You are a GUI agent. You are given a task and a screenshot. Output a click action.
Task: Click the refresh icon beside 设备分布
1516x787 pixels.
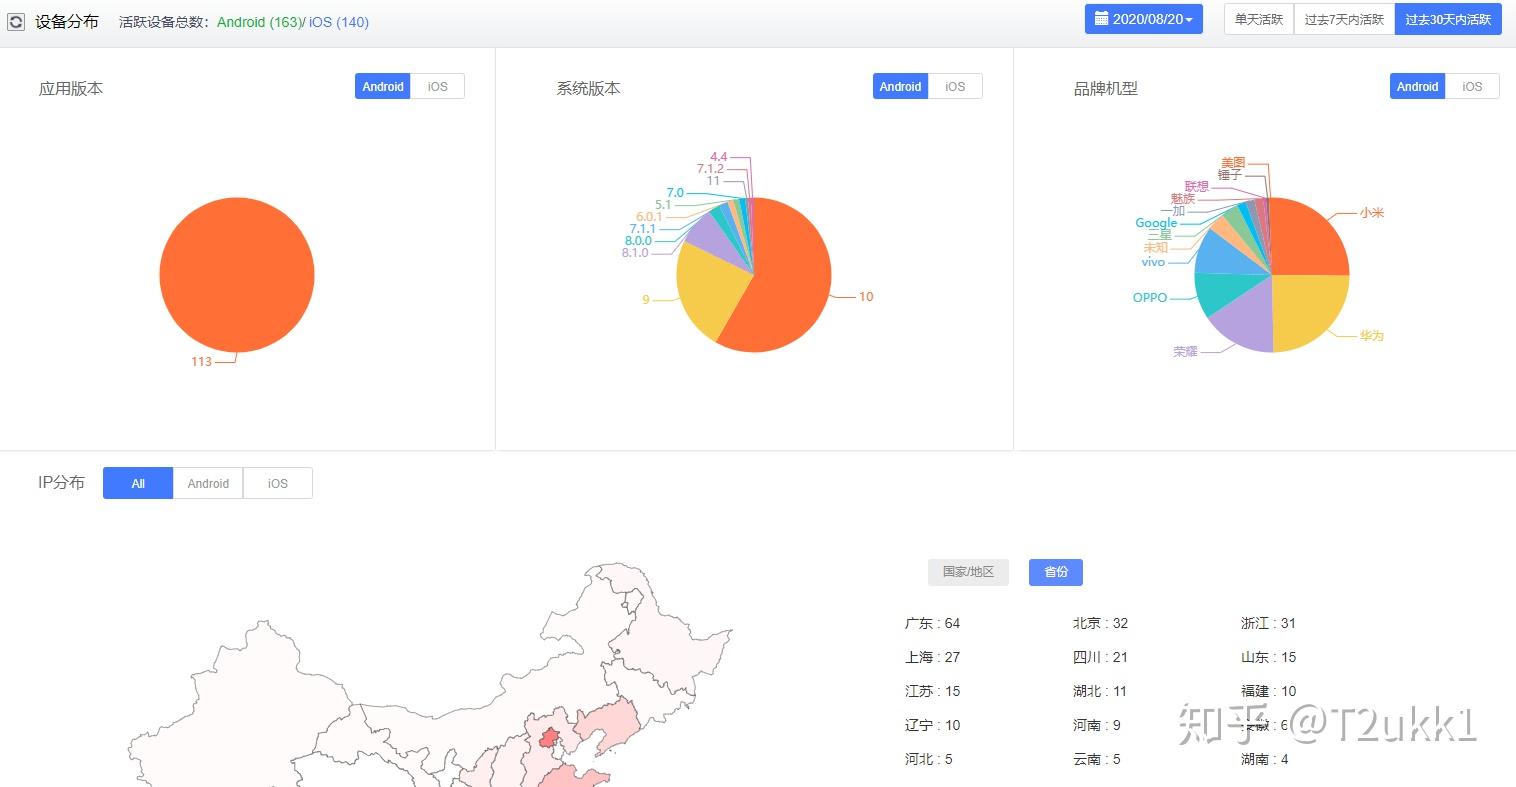coord(15,20)
